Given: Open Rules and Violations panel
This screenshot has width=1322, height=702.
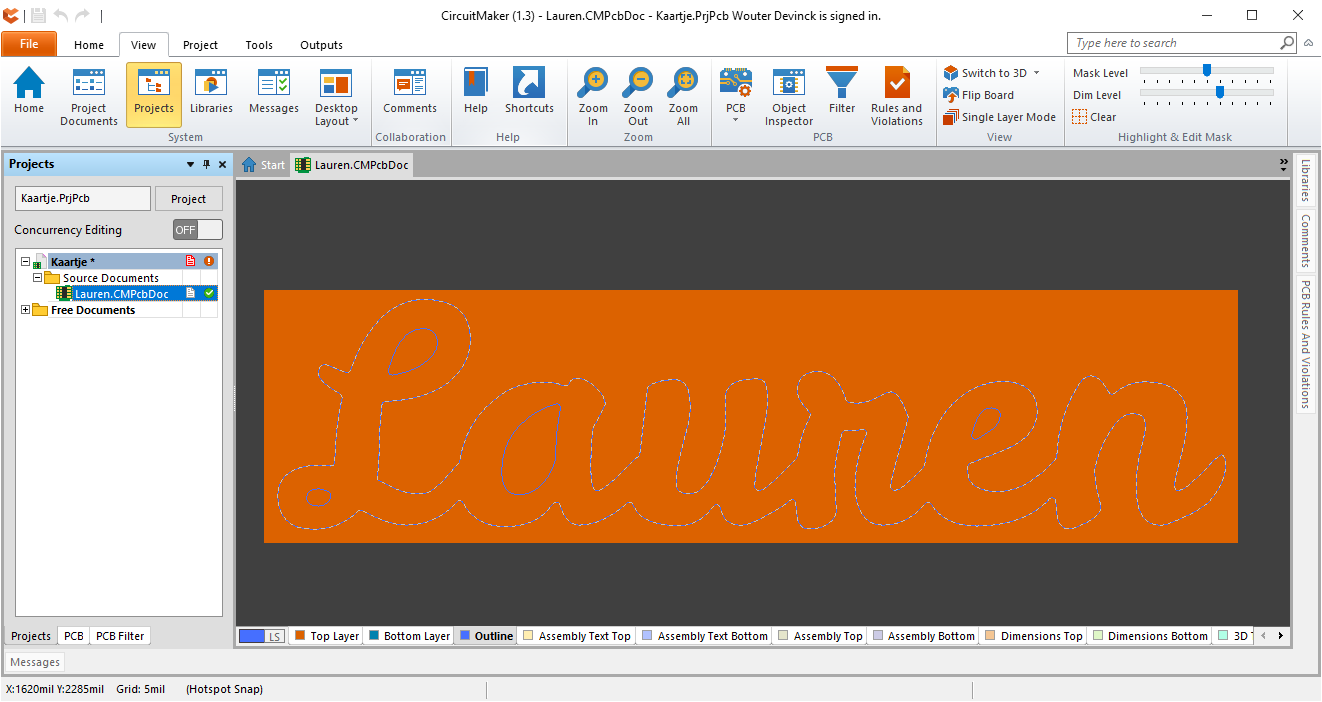Looking at the screenshot, I should coord(897,96).
